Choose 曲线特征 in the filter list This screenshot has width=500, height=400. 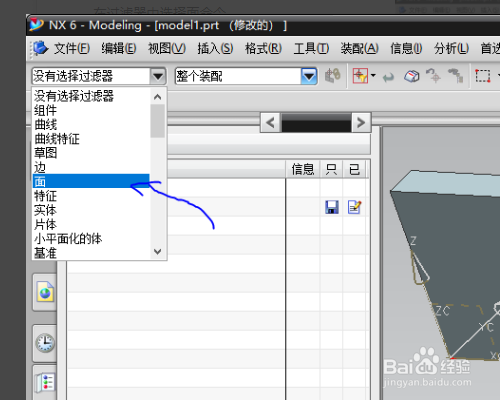91,139
